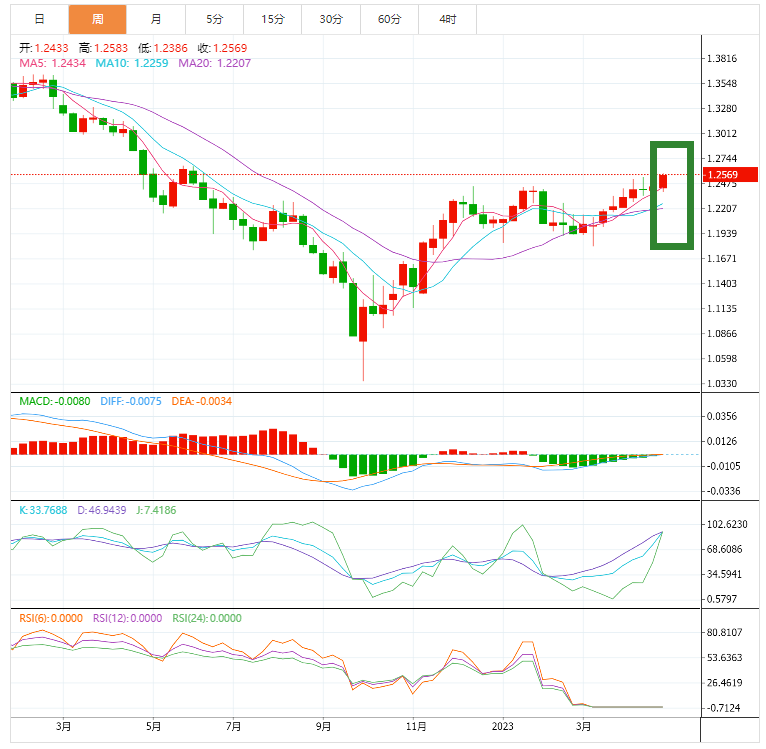Screen dimensions: 766x749
Task: Click the 开: 1.2433 open price value
Action: tap(44, 48)
